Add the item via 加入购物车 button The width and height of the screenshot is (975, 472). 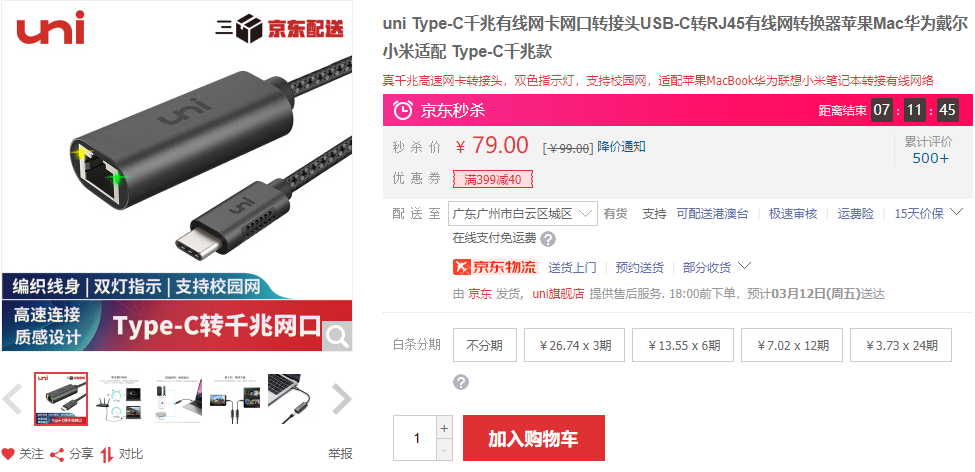tap(534, 438)
